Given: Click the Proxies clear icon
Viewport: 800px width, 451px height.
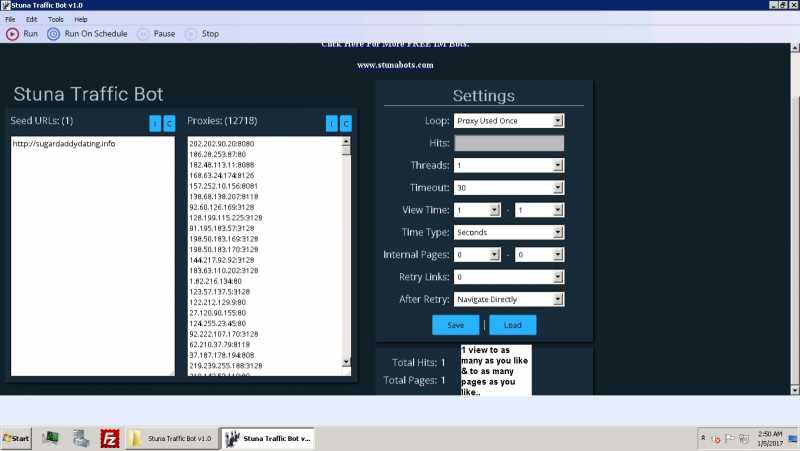Looking at the screenshot, I should pos(346,123).
